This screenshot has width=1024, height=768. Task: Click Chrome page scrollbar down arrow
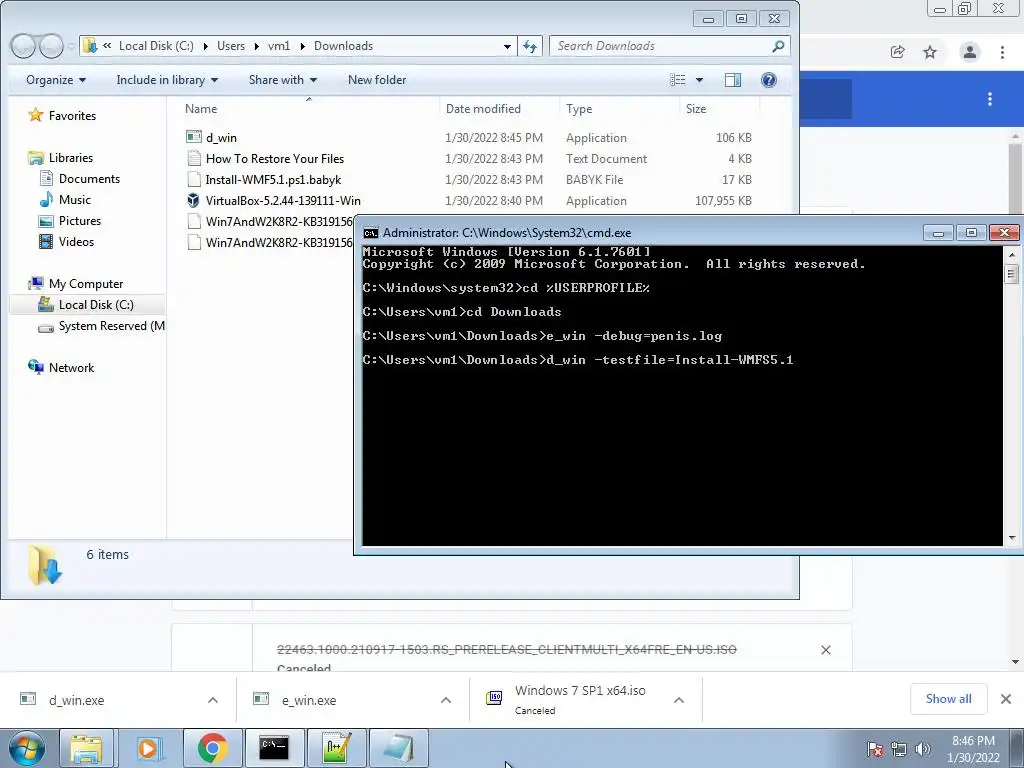(x=1015, y=662)
